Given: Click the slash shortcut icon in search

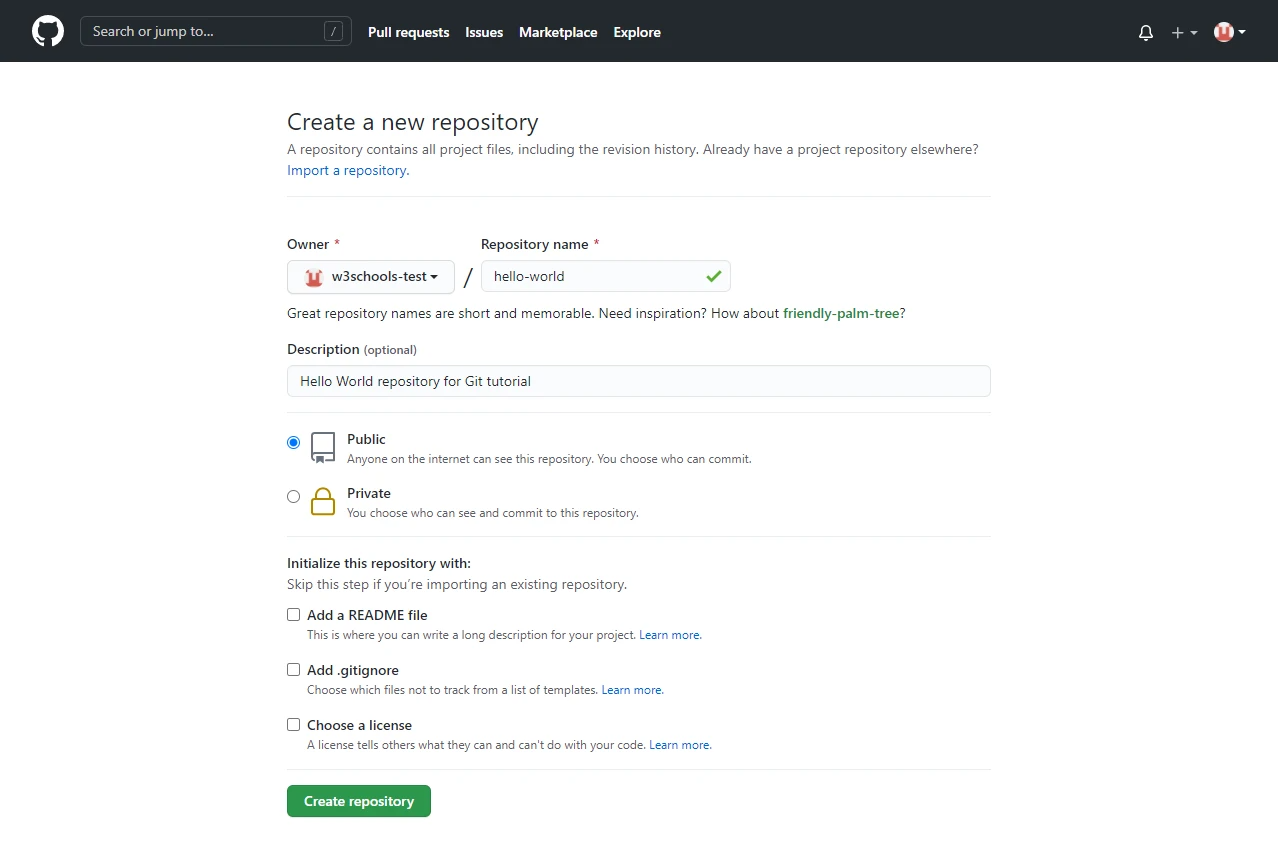Looking at the screenshot, I should [333, 32].
